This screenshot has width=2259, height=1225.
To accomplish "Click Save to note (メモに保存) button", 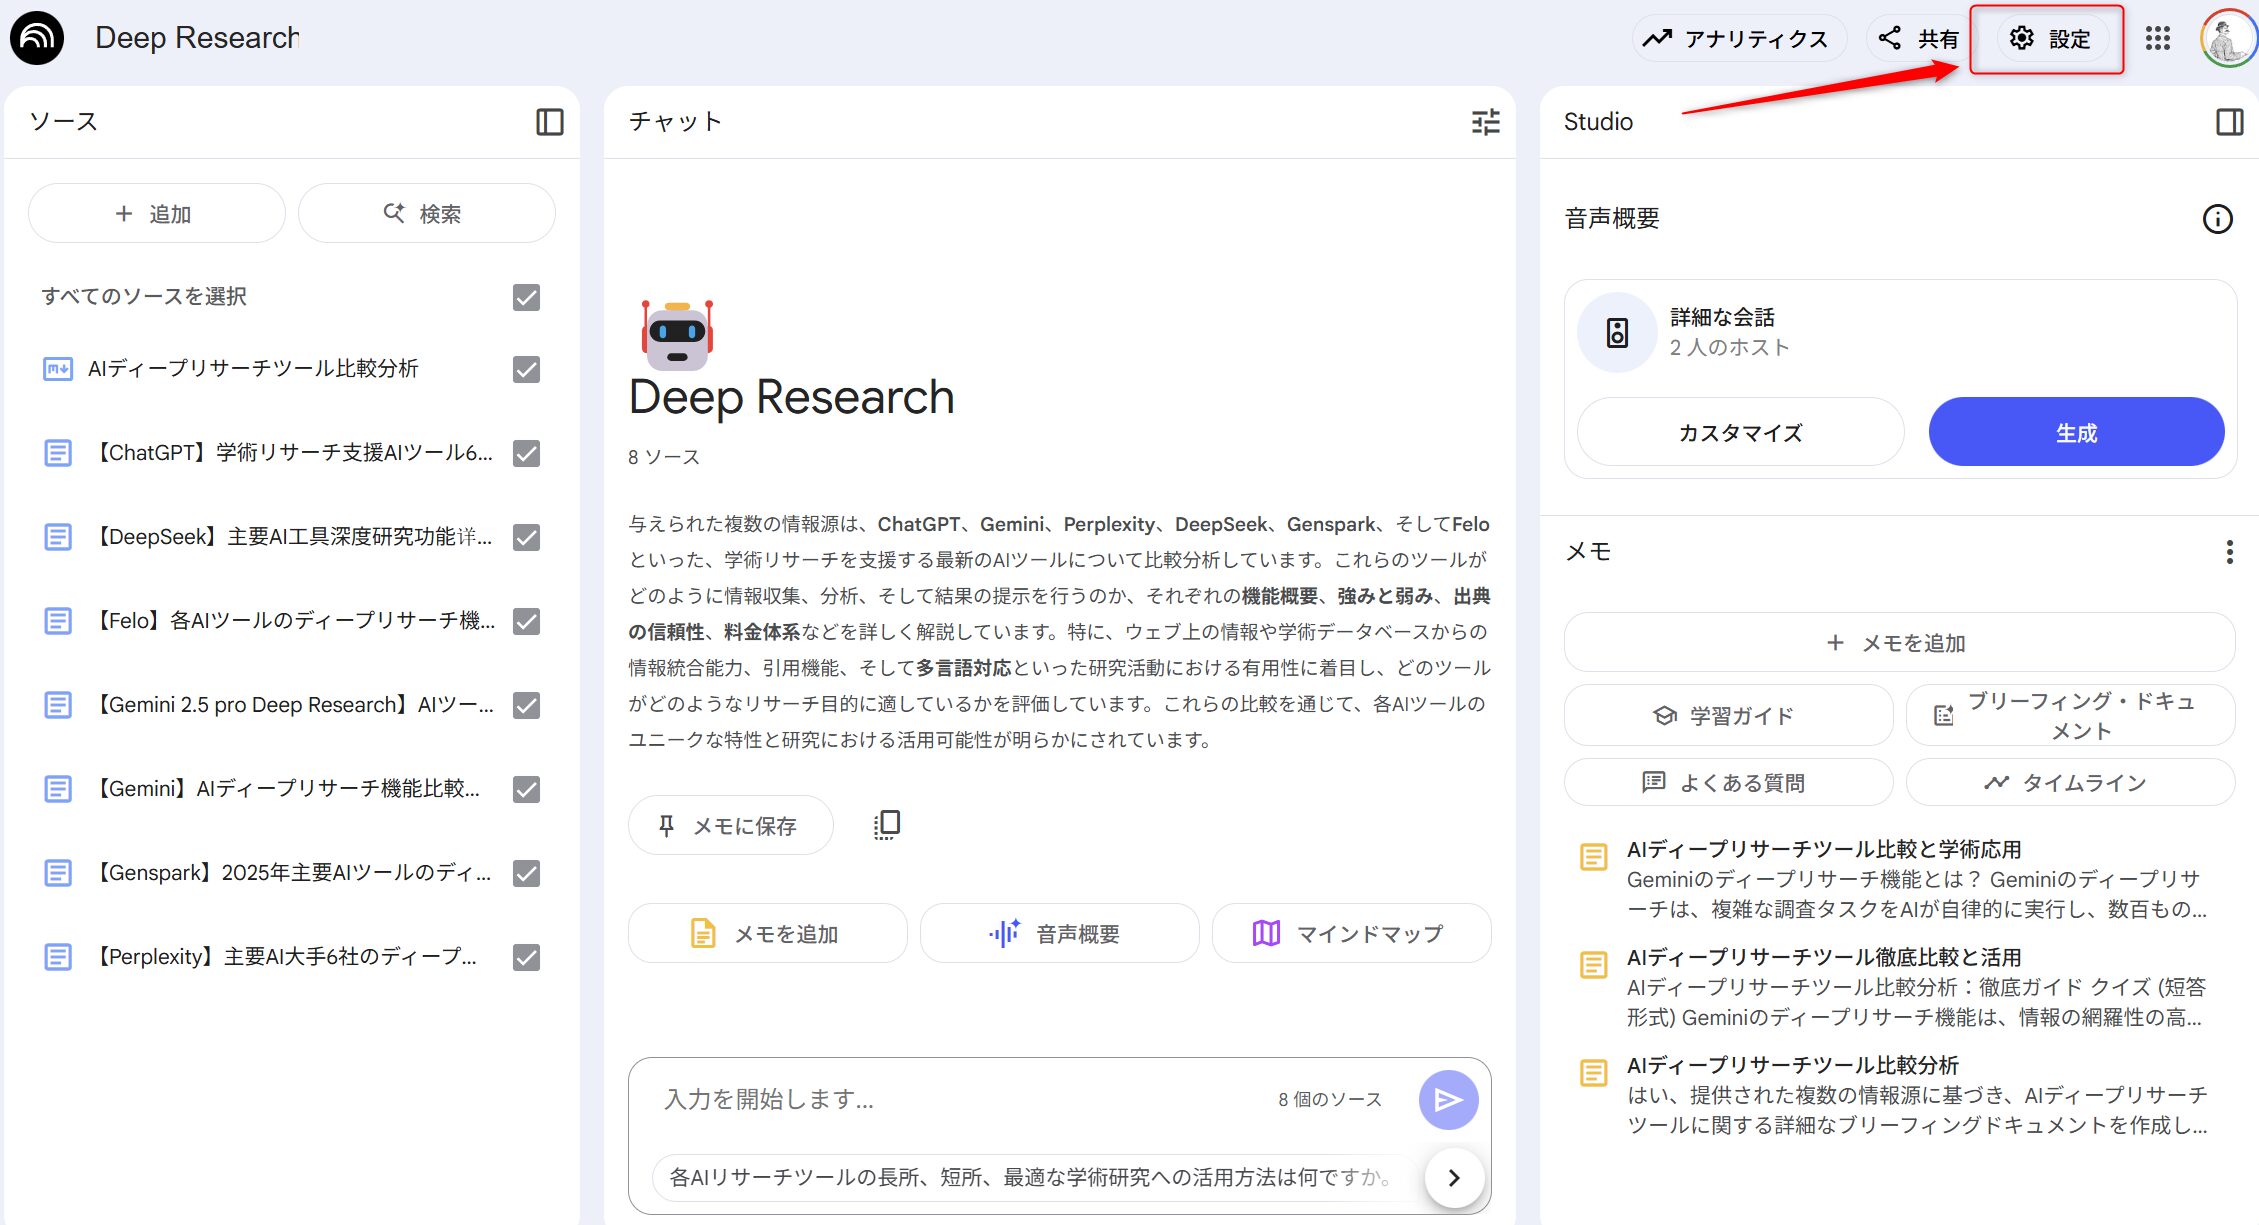I will pyautogui.click(x=730, y=825).
